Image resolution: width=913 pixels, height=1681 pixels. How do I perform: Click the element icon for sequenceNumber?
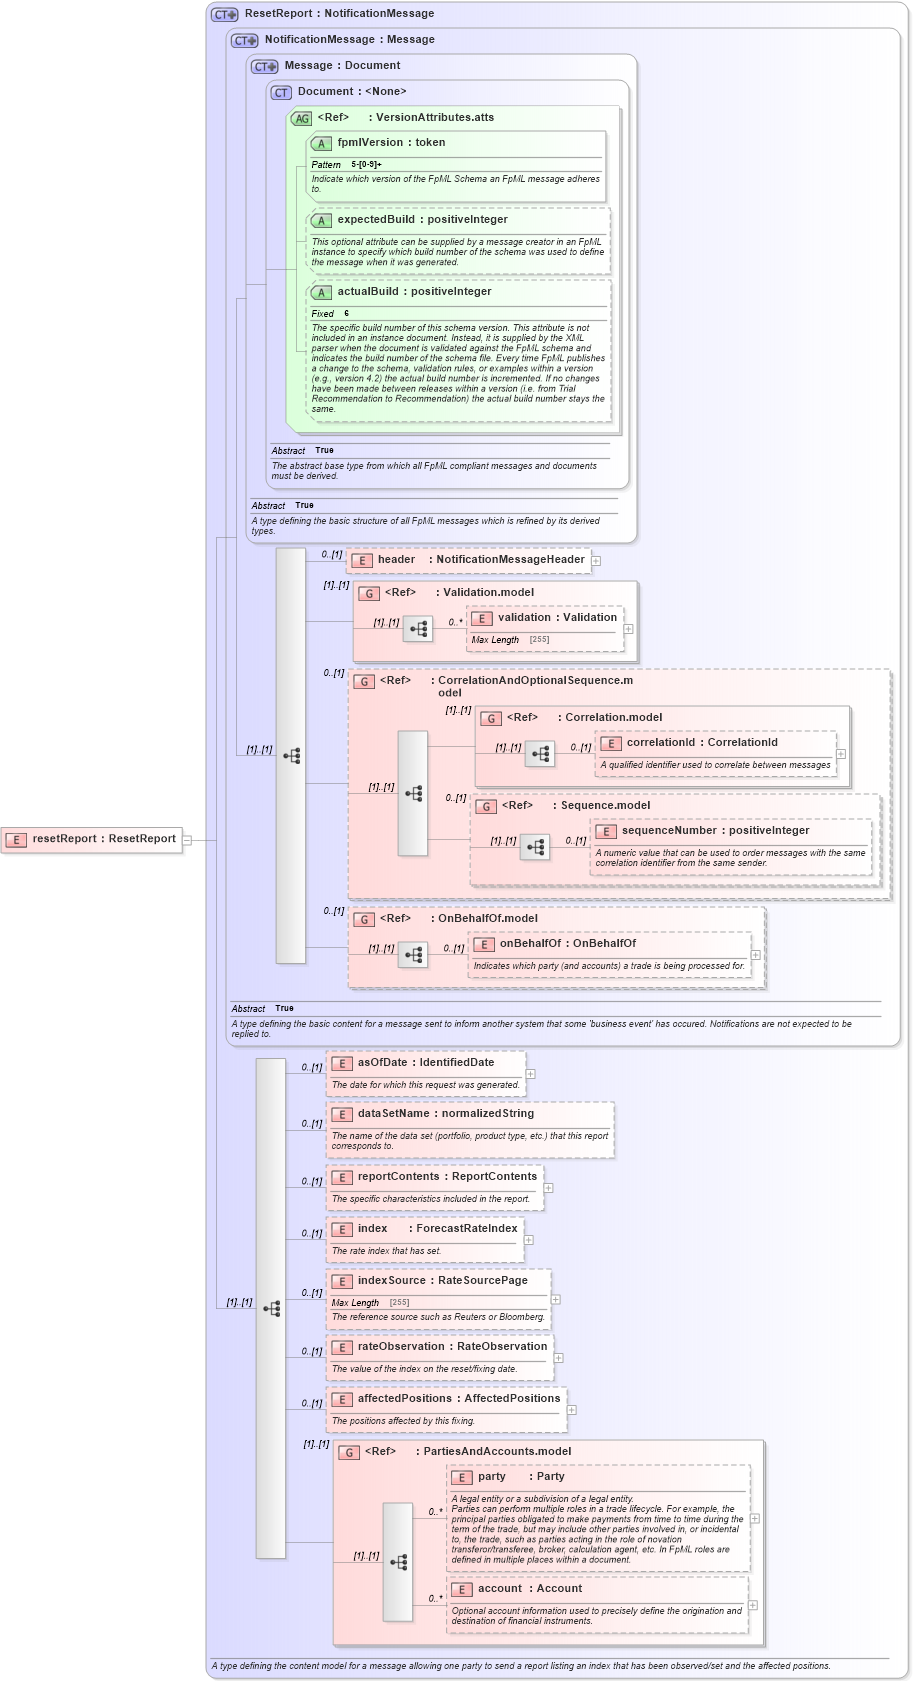pos(606,832)
